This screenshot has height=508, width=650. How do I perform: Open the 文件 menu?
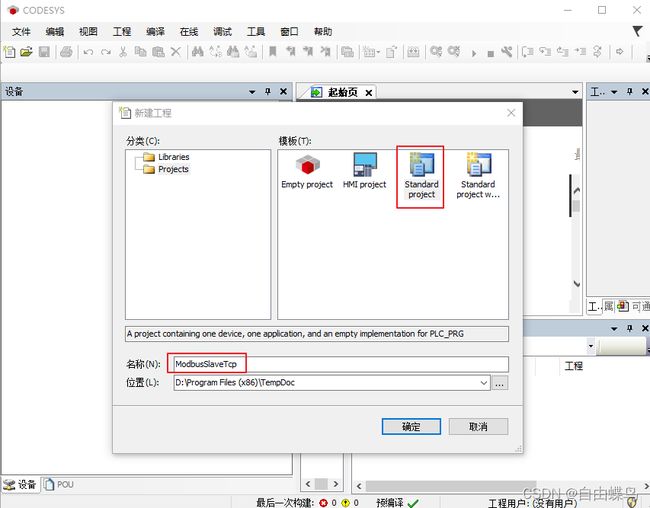pyautogui.click(x=21, y=32)
